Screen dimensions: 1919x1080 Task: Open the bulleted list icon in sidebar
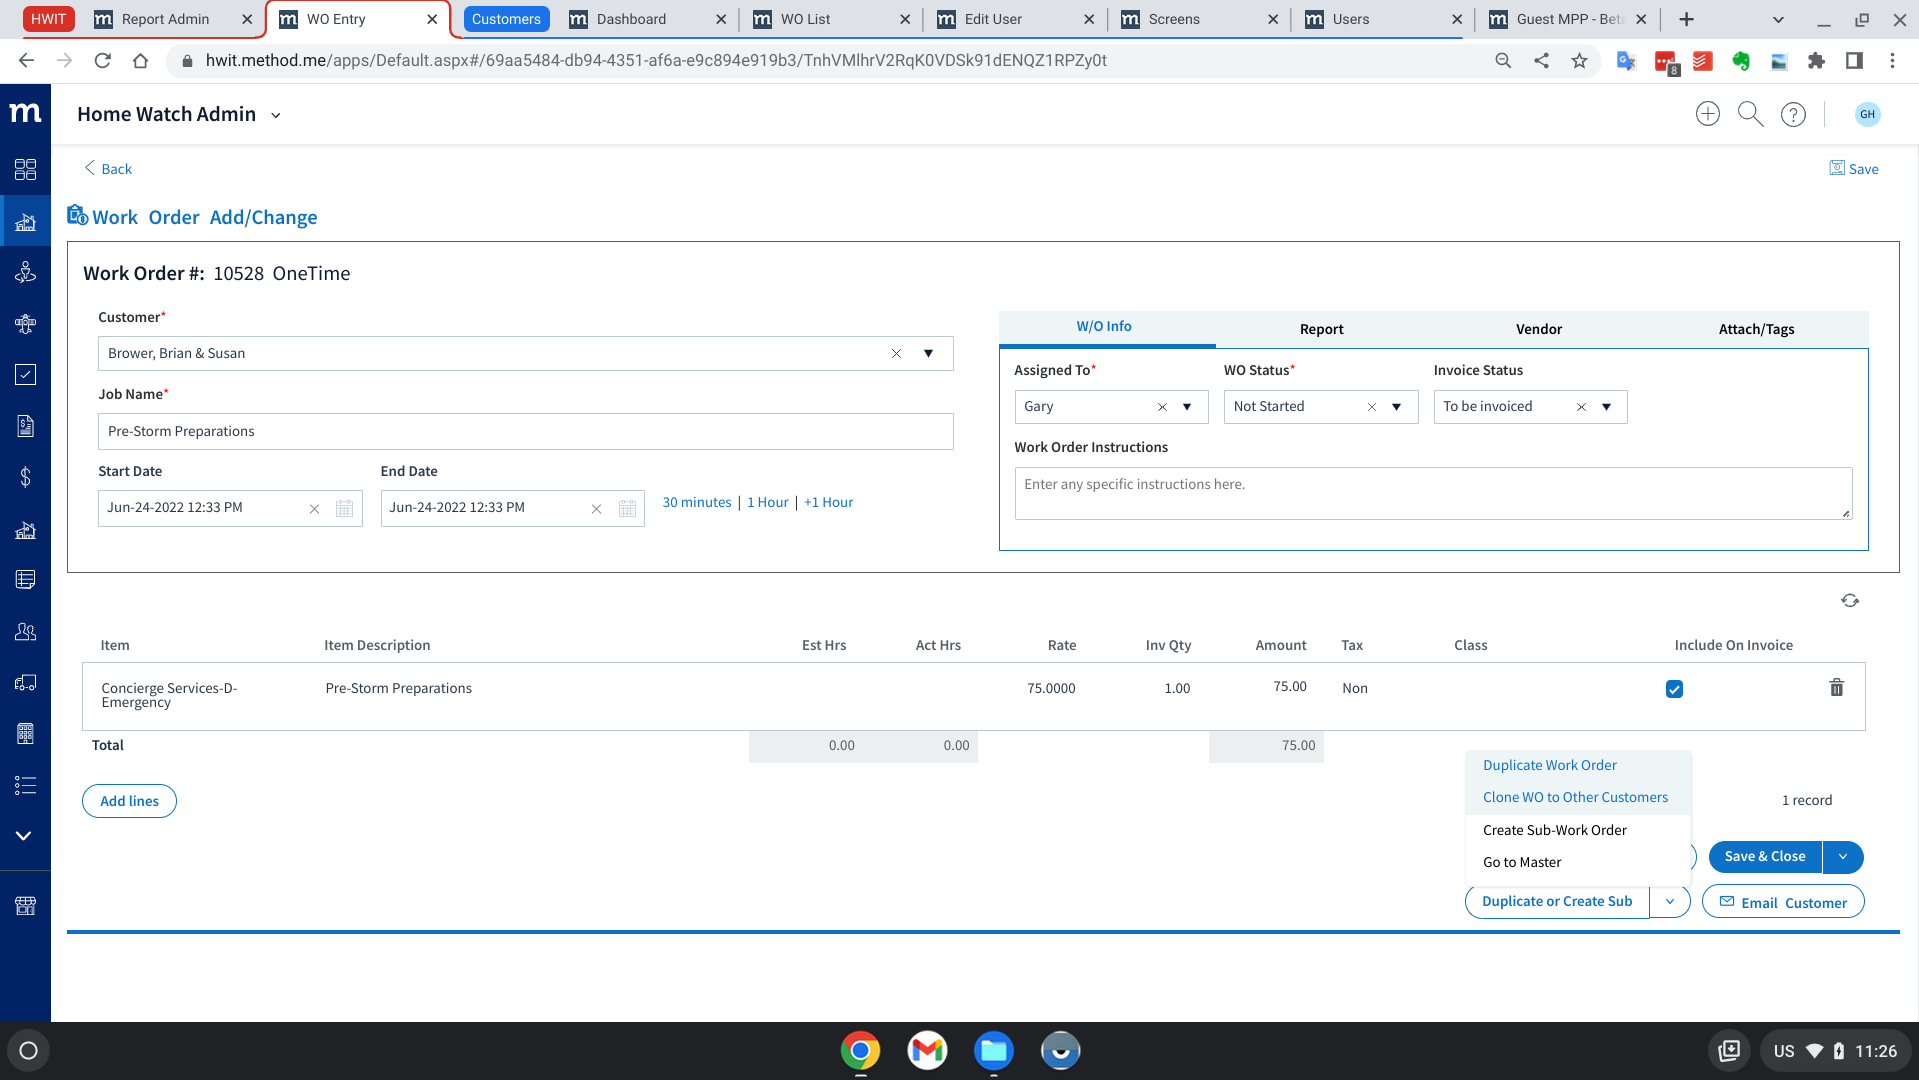click(x=25, y=785)
